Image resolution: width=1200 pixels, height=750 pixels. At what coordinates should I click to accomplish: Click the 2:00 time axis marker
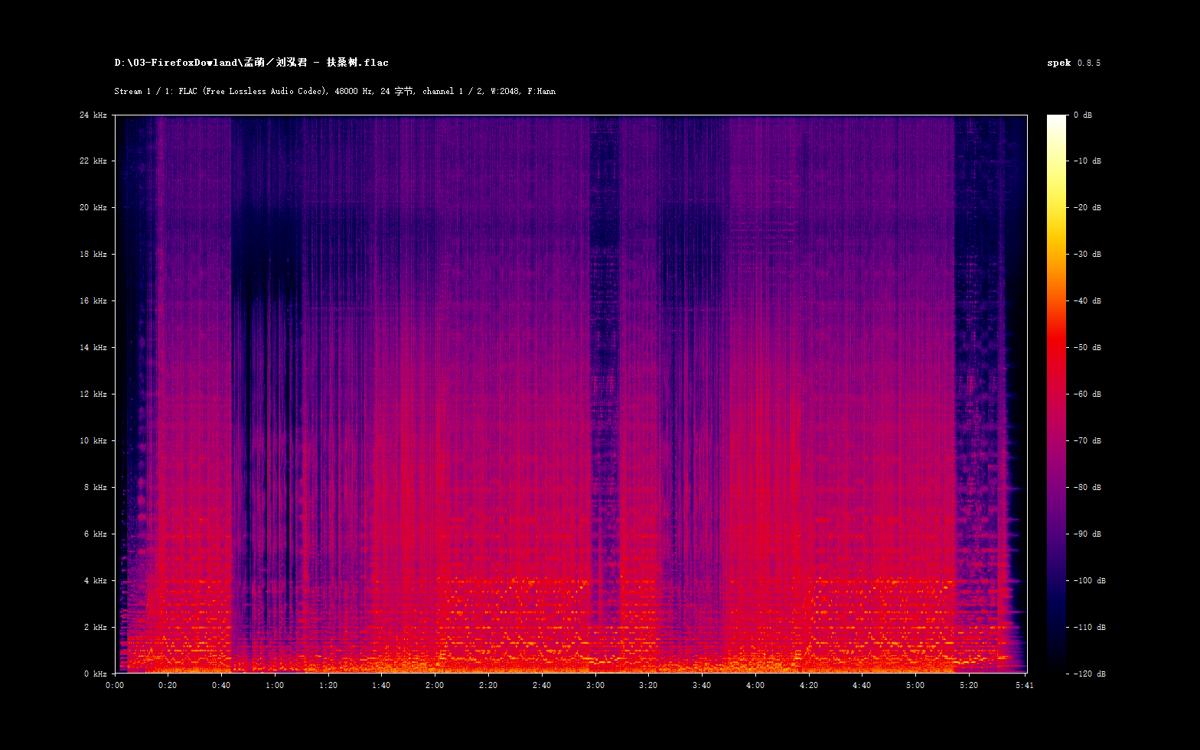click(x=435, y=686)
